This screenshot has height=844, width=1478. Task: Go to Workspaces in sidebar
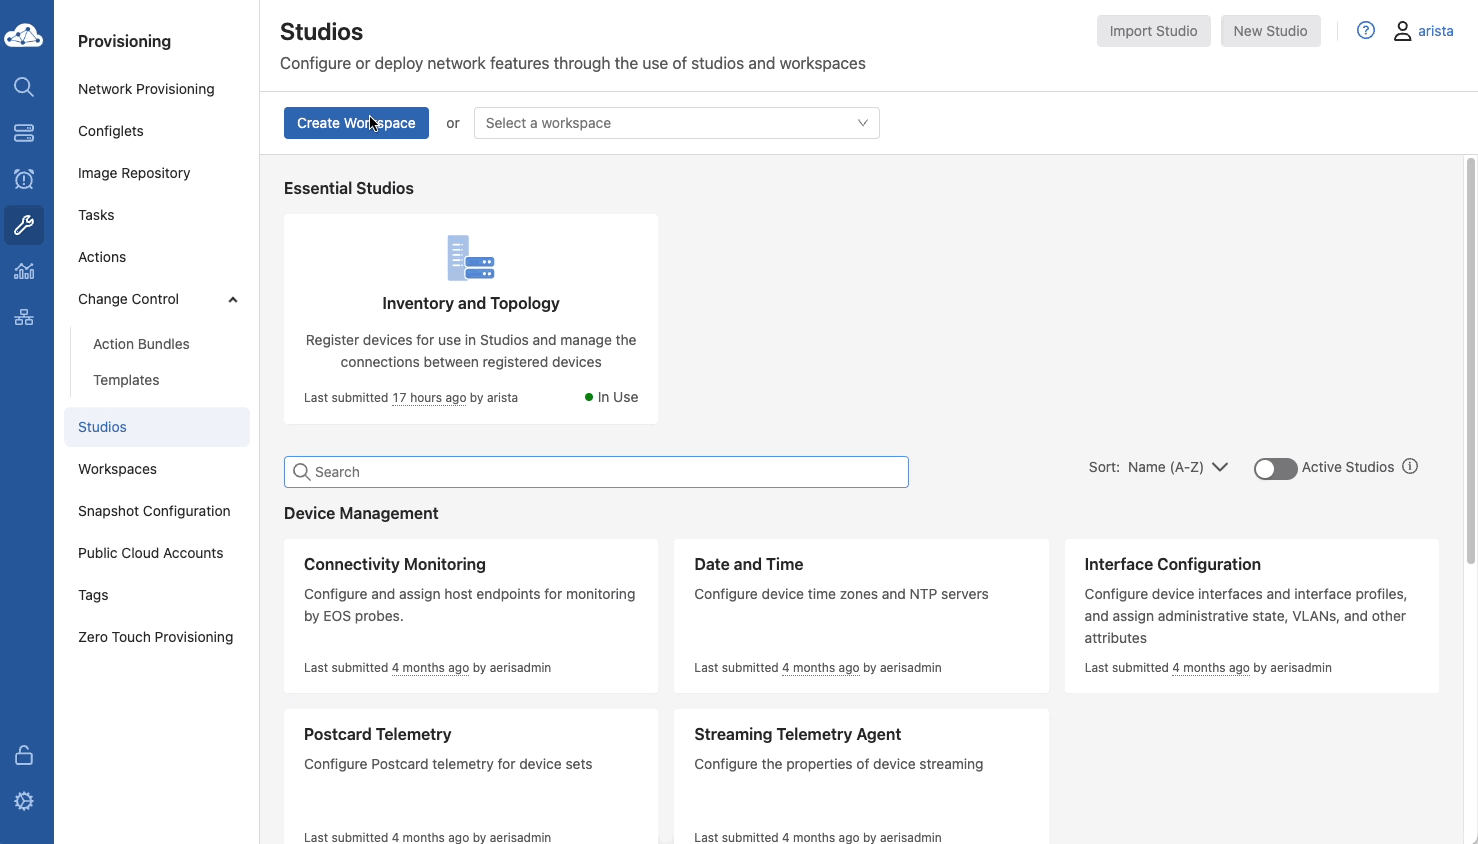coord(117,469)
